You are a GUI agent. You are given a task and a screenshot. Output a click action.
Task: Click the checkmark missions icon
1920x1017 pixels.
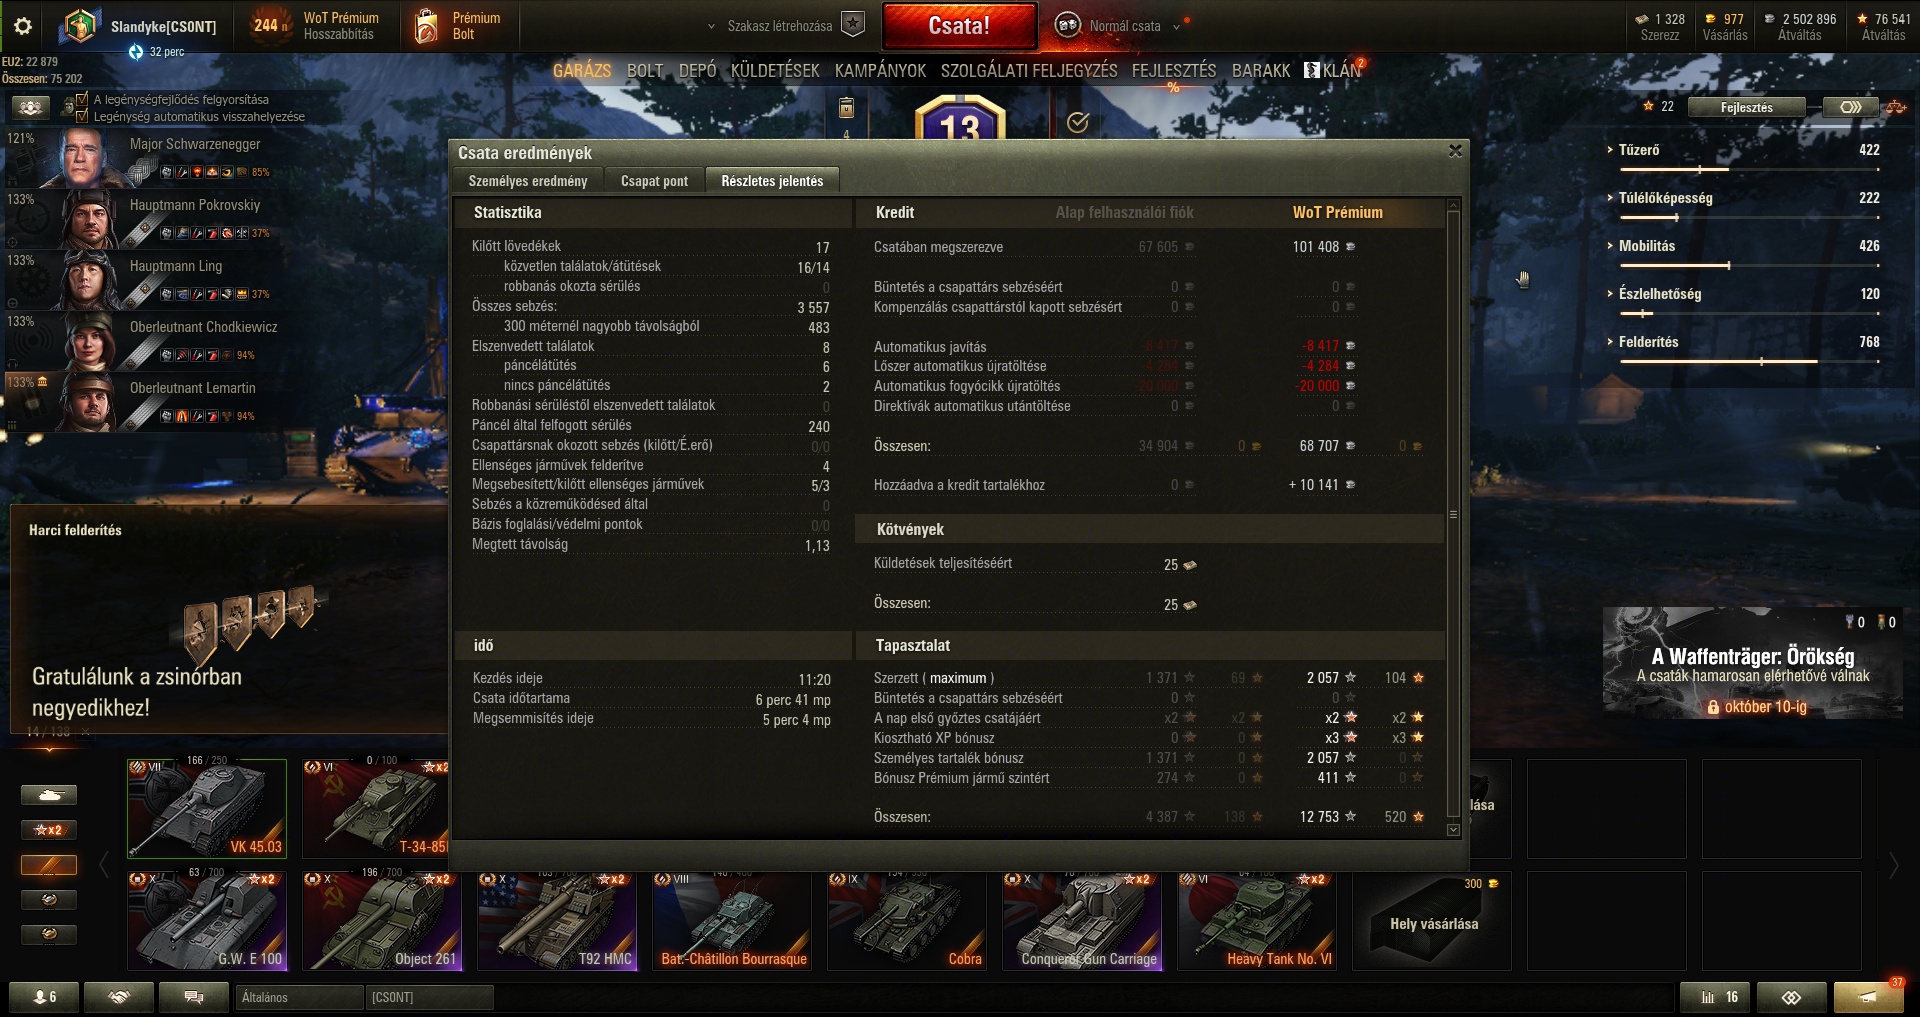[x=1077, y=122]
